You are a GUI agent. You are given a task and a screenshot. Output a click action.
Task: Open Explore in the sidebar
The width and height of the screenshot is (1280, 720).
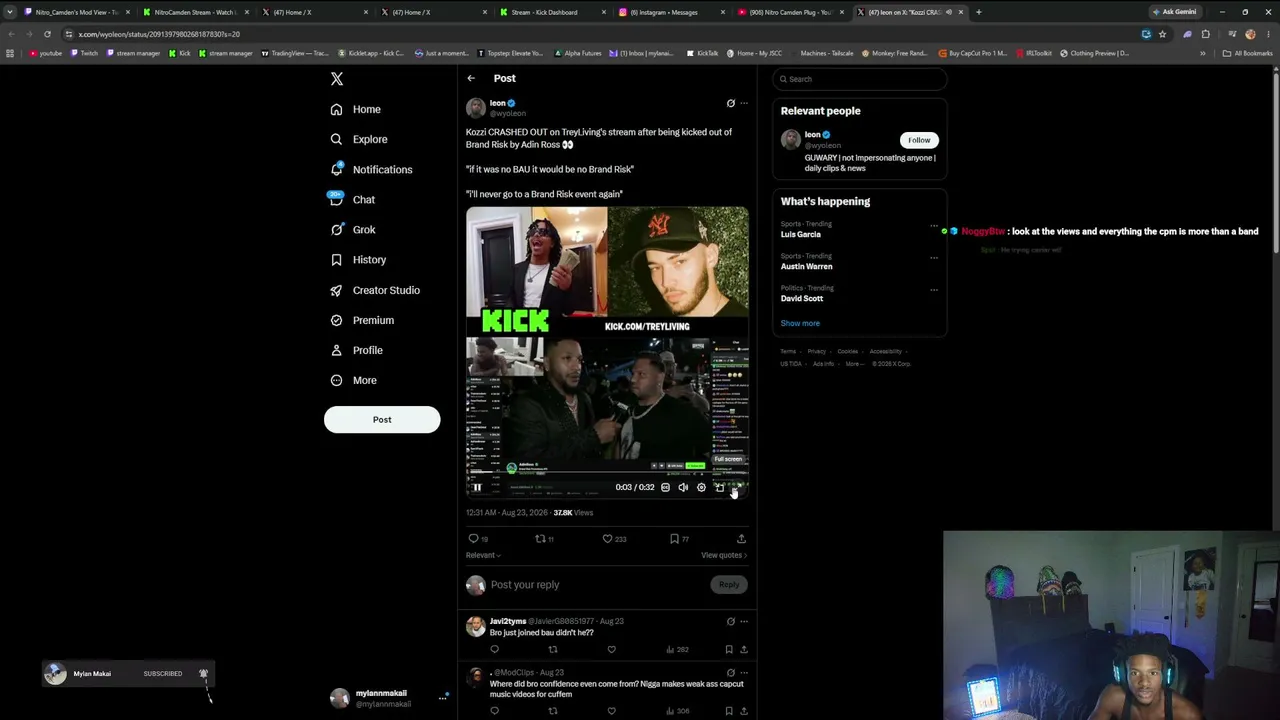[x=359, y=139]
